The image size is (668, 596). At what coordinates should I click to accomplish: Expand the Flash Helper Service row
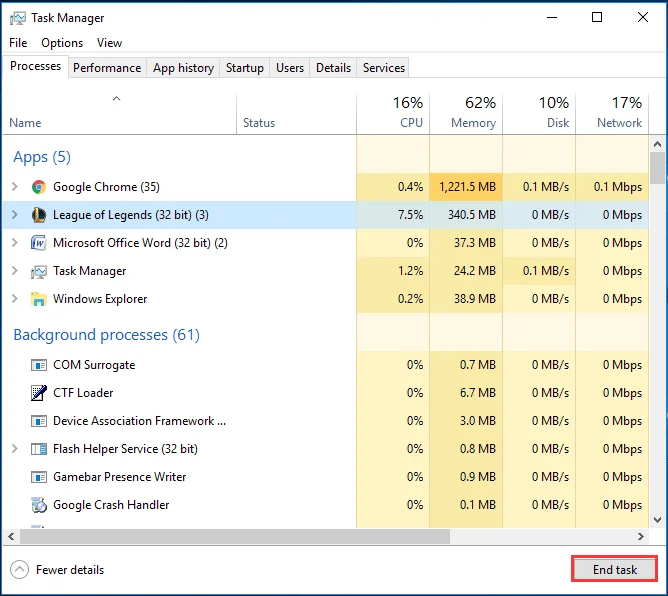pyautogui.click(x=15, y=449)
